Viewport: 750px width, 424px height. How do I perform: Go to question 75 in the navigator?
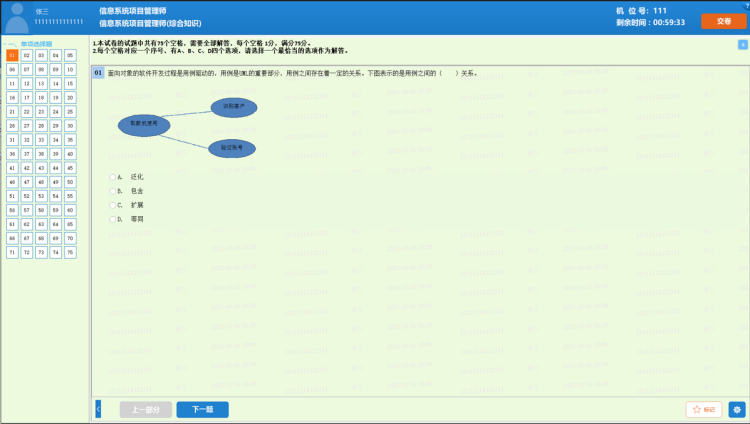coord(70,253)
